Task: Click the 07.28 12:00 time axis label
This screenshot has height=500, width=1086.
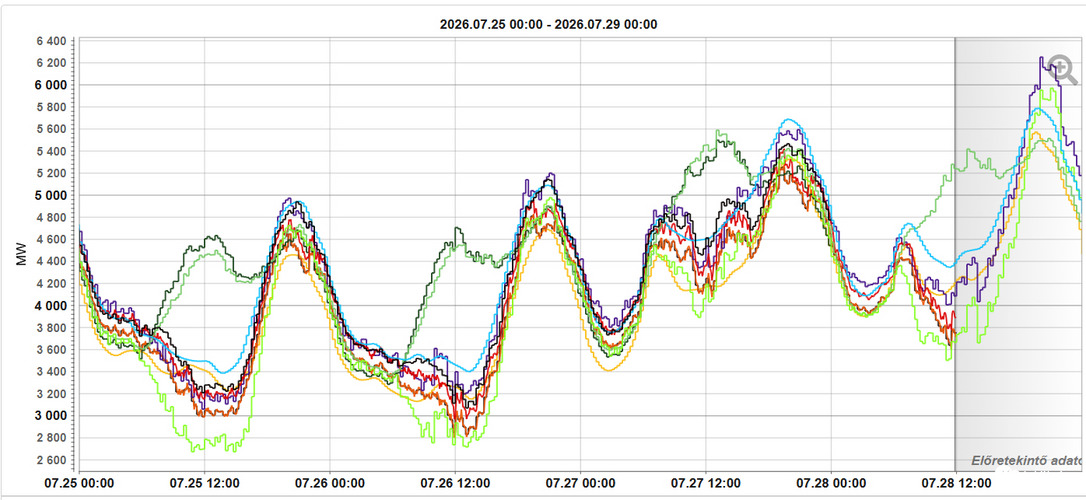Action: coord(956,483)
